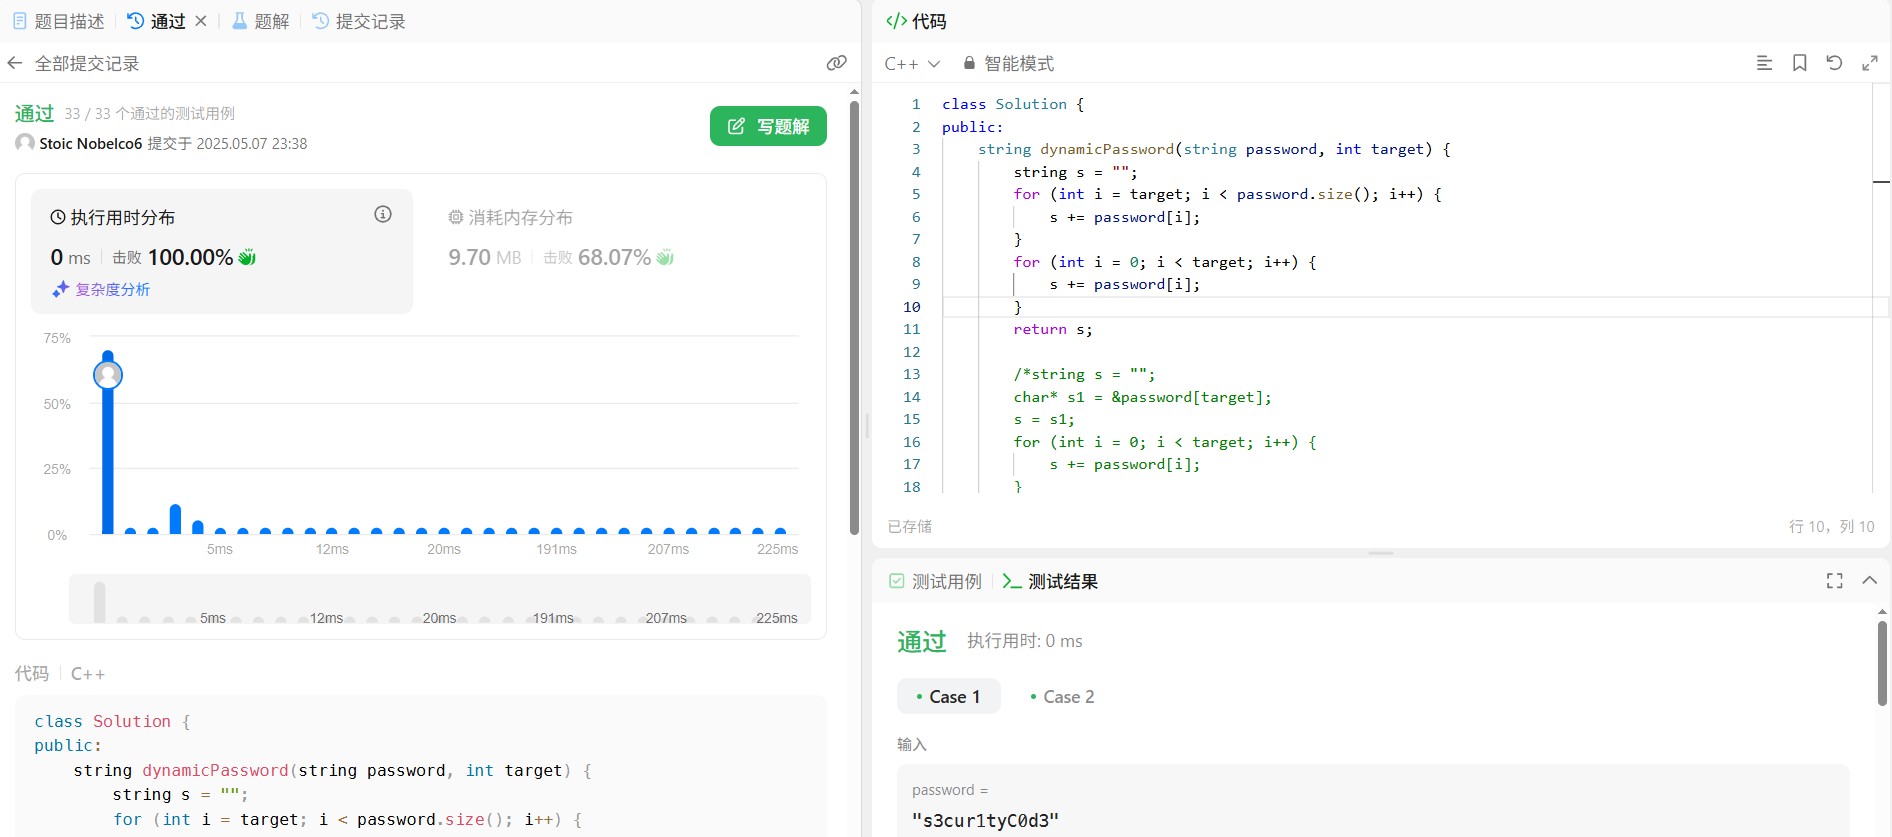Open the Stoic Nobelco6 profile name

(x=91, y=143)
